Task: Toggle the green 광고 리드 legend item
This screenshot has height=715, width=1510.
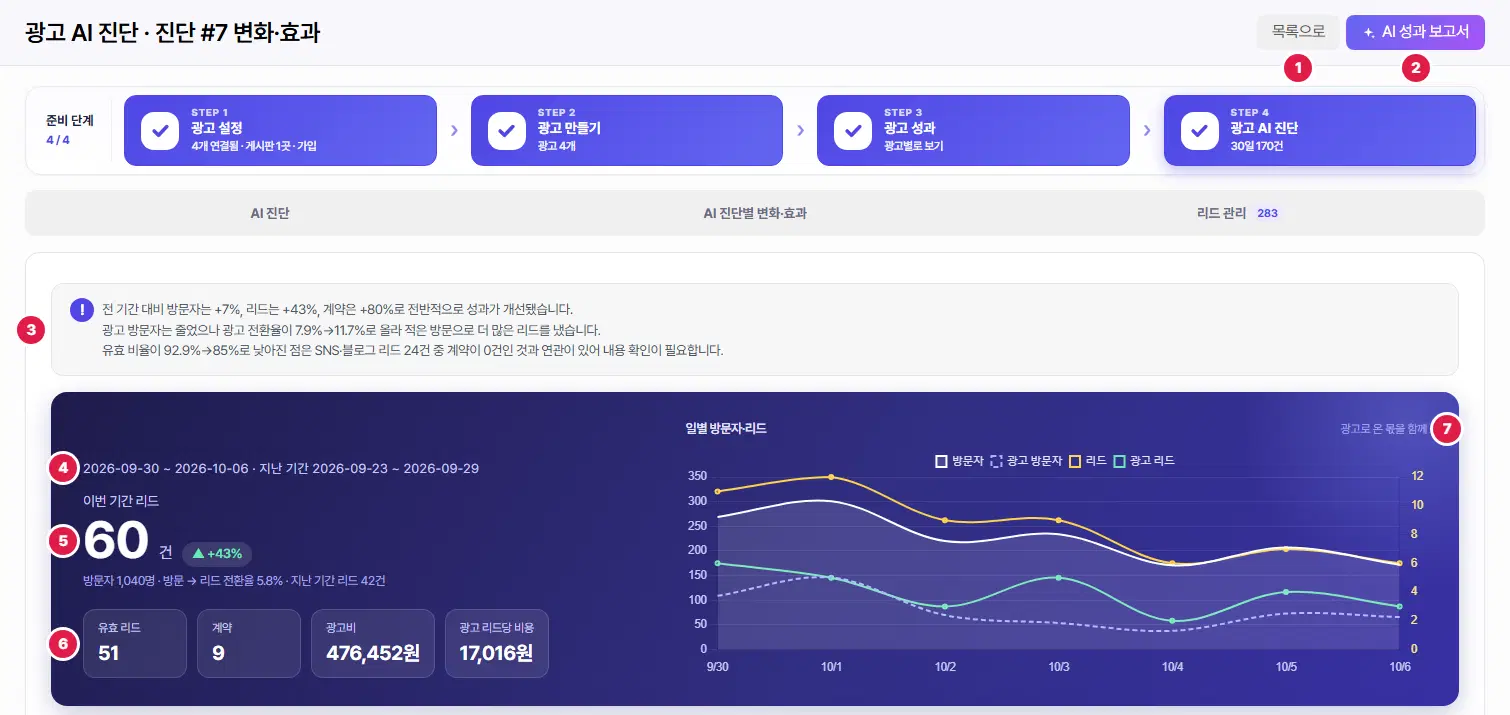Action: pos(1144,461)
